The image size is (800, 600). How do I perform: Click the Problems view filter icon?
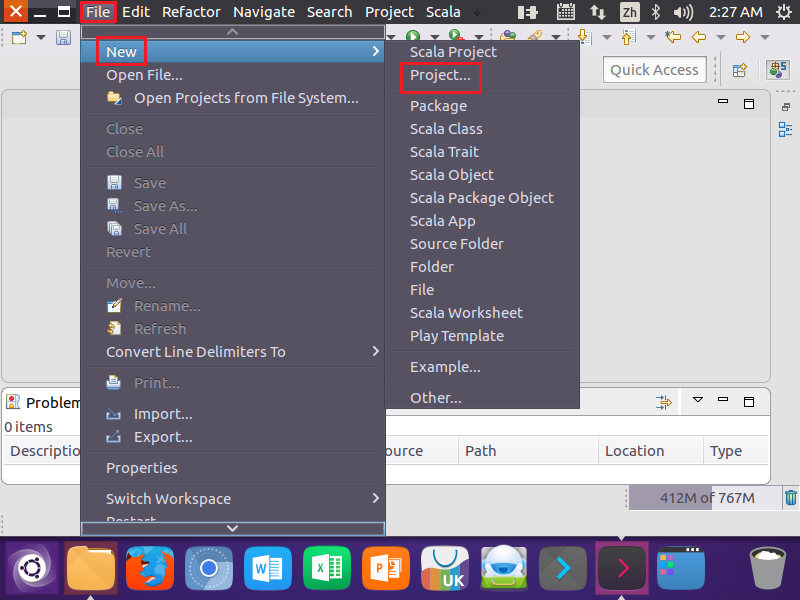pyautogui.click(x=664, y=402)
